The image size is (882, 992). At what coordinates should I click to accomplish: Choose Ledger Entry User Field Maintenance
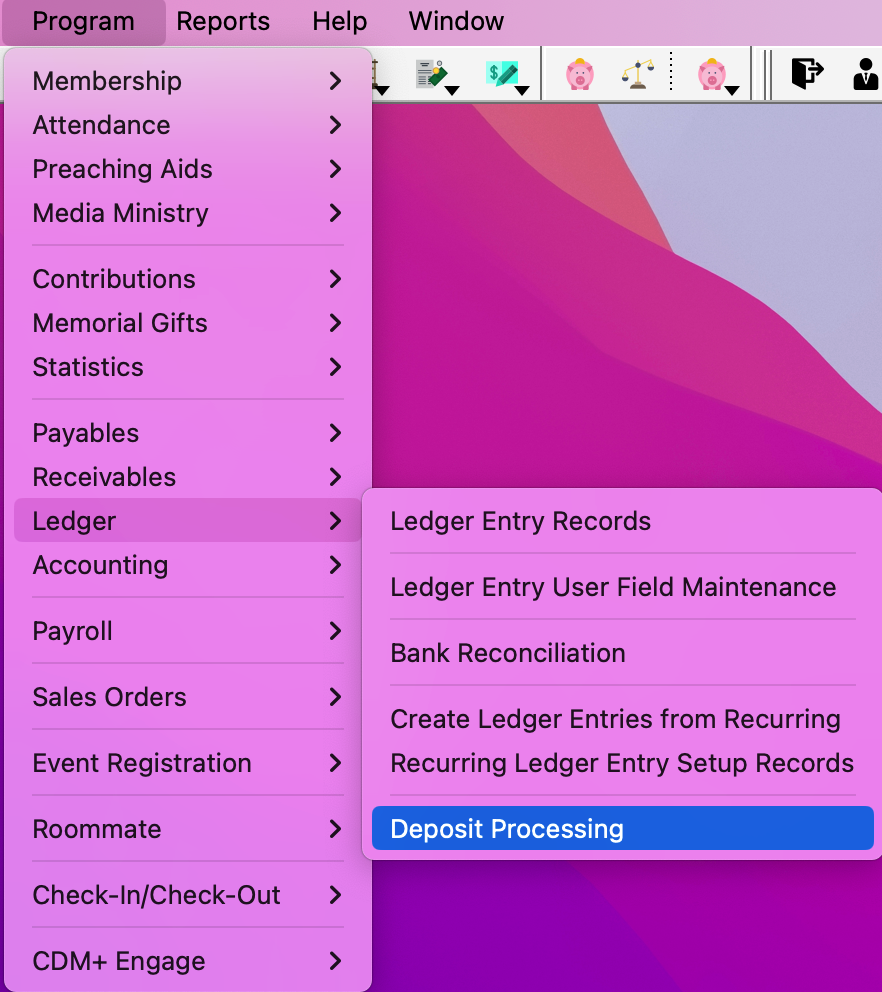[613, 587]
